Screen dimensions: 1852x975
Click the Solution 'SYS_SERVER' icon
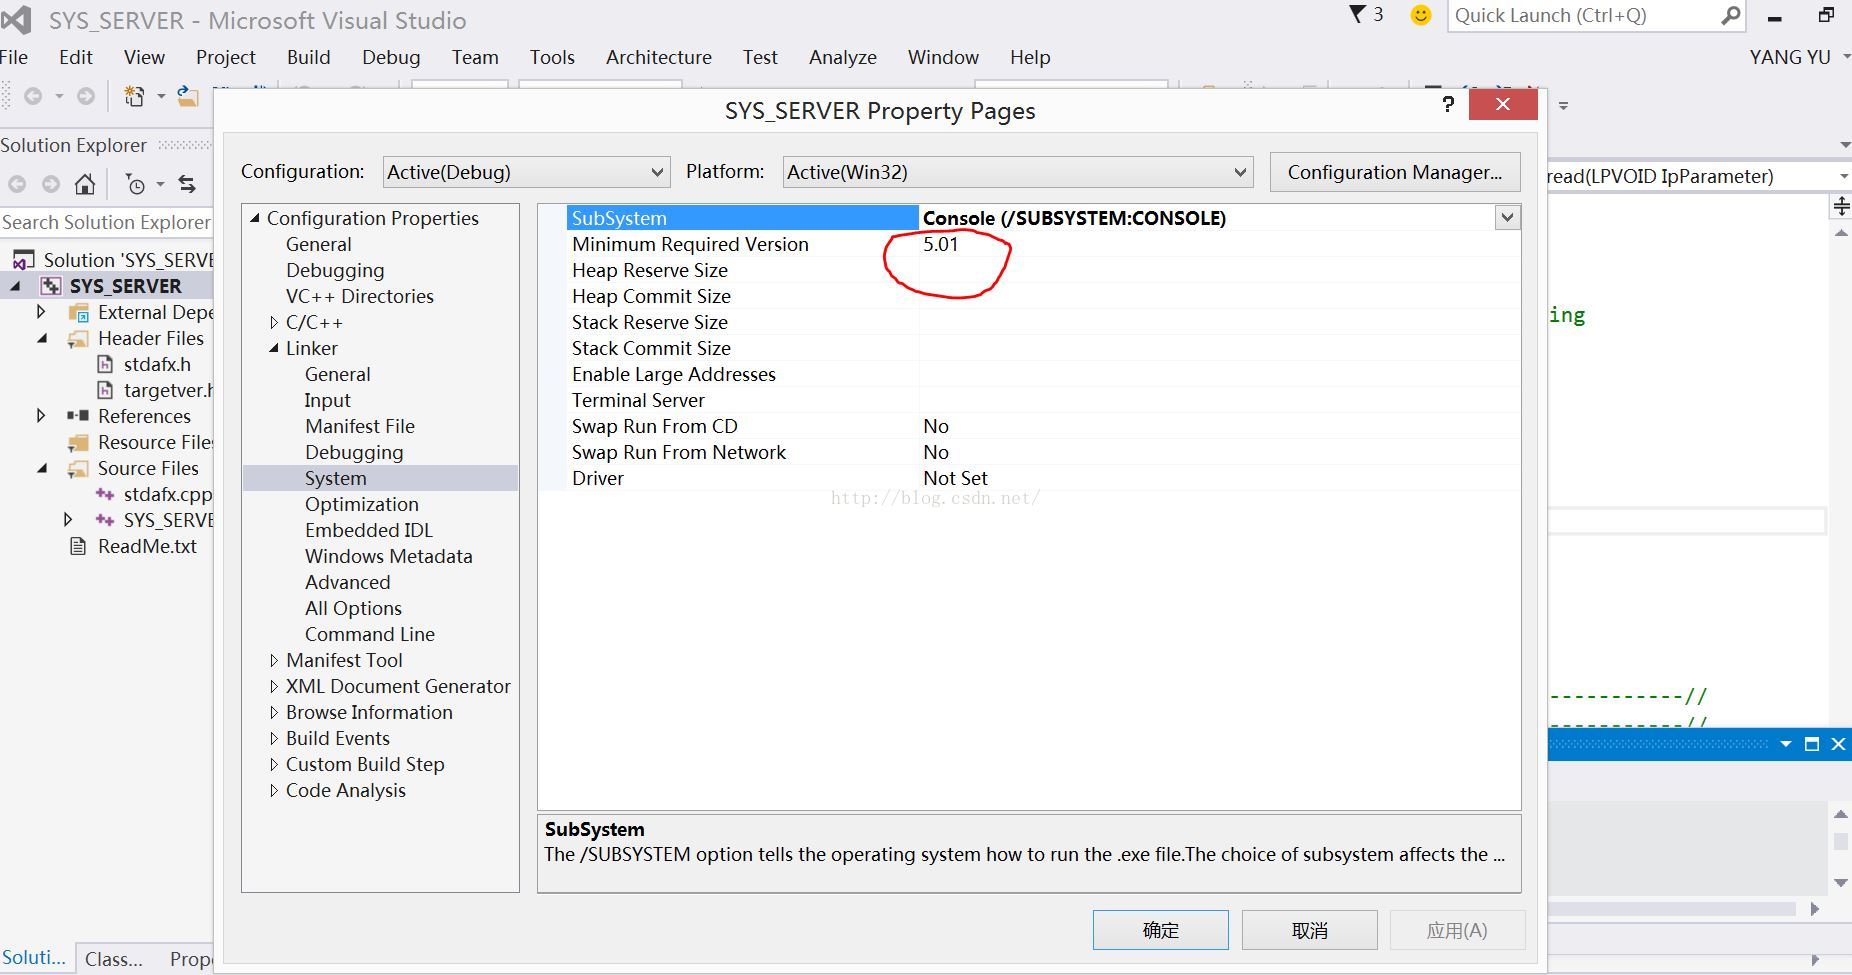24,260
